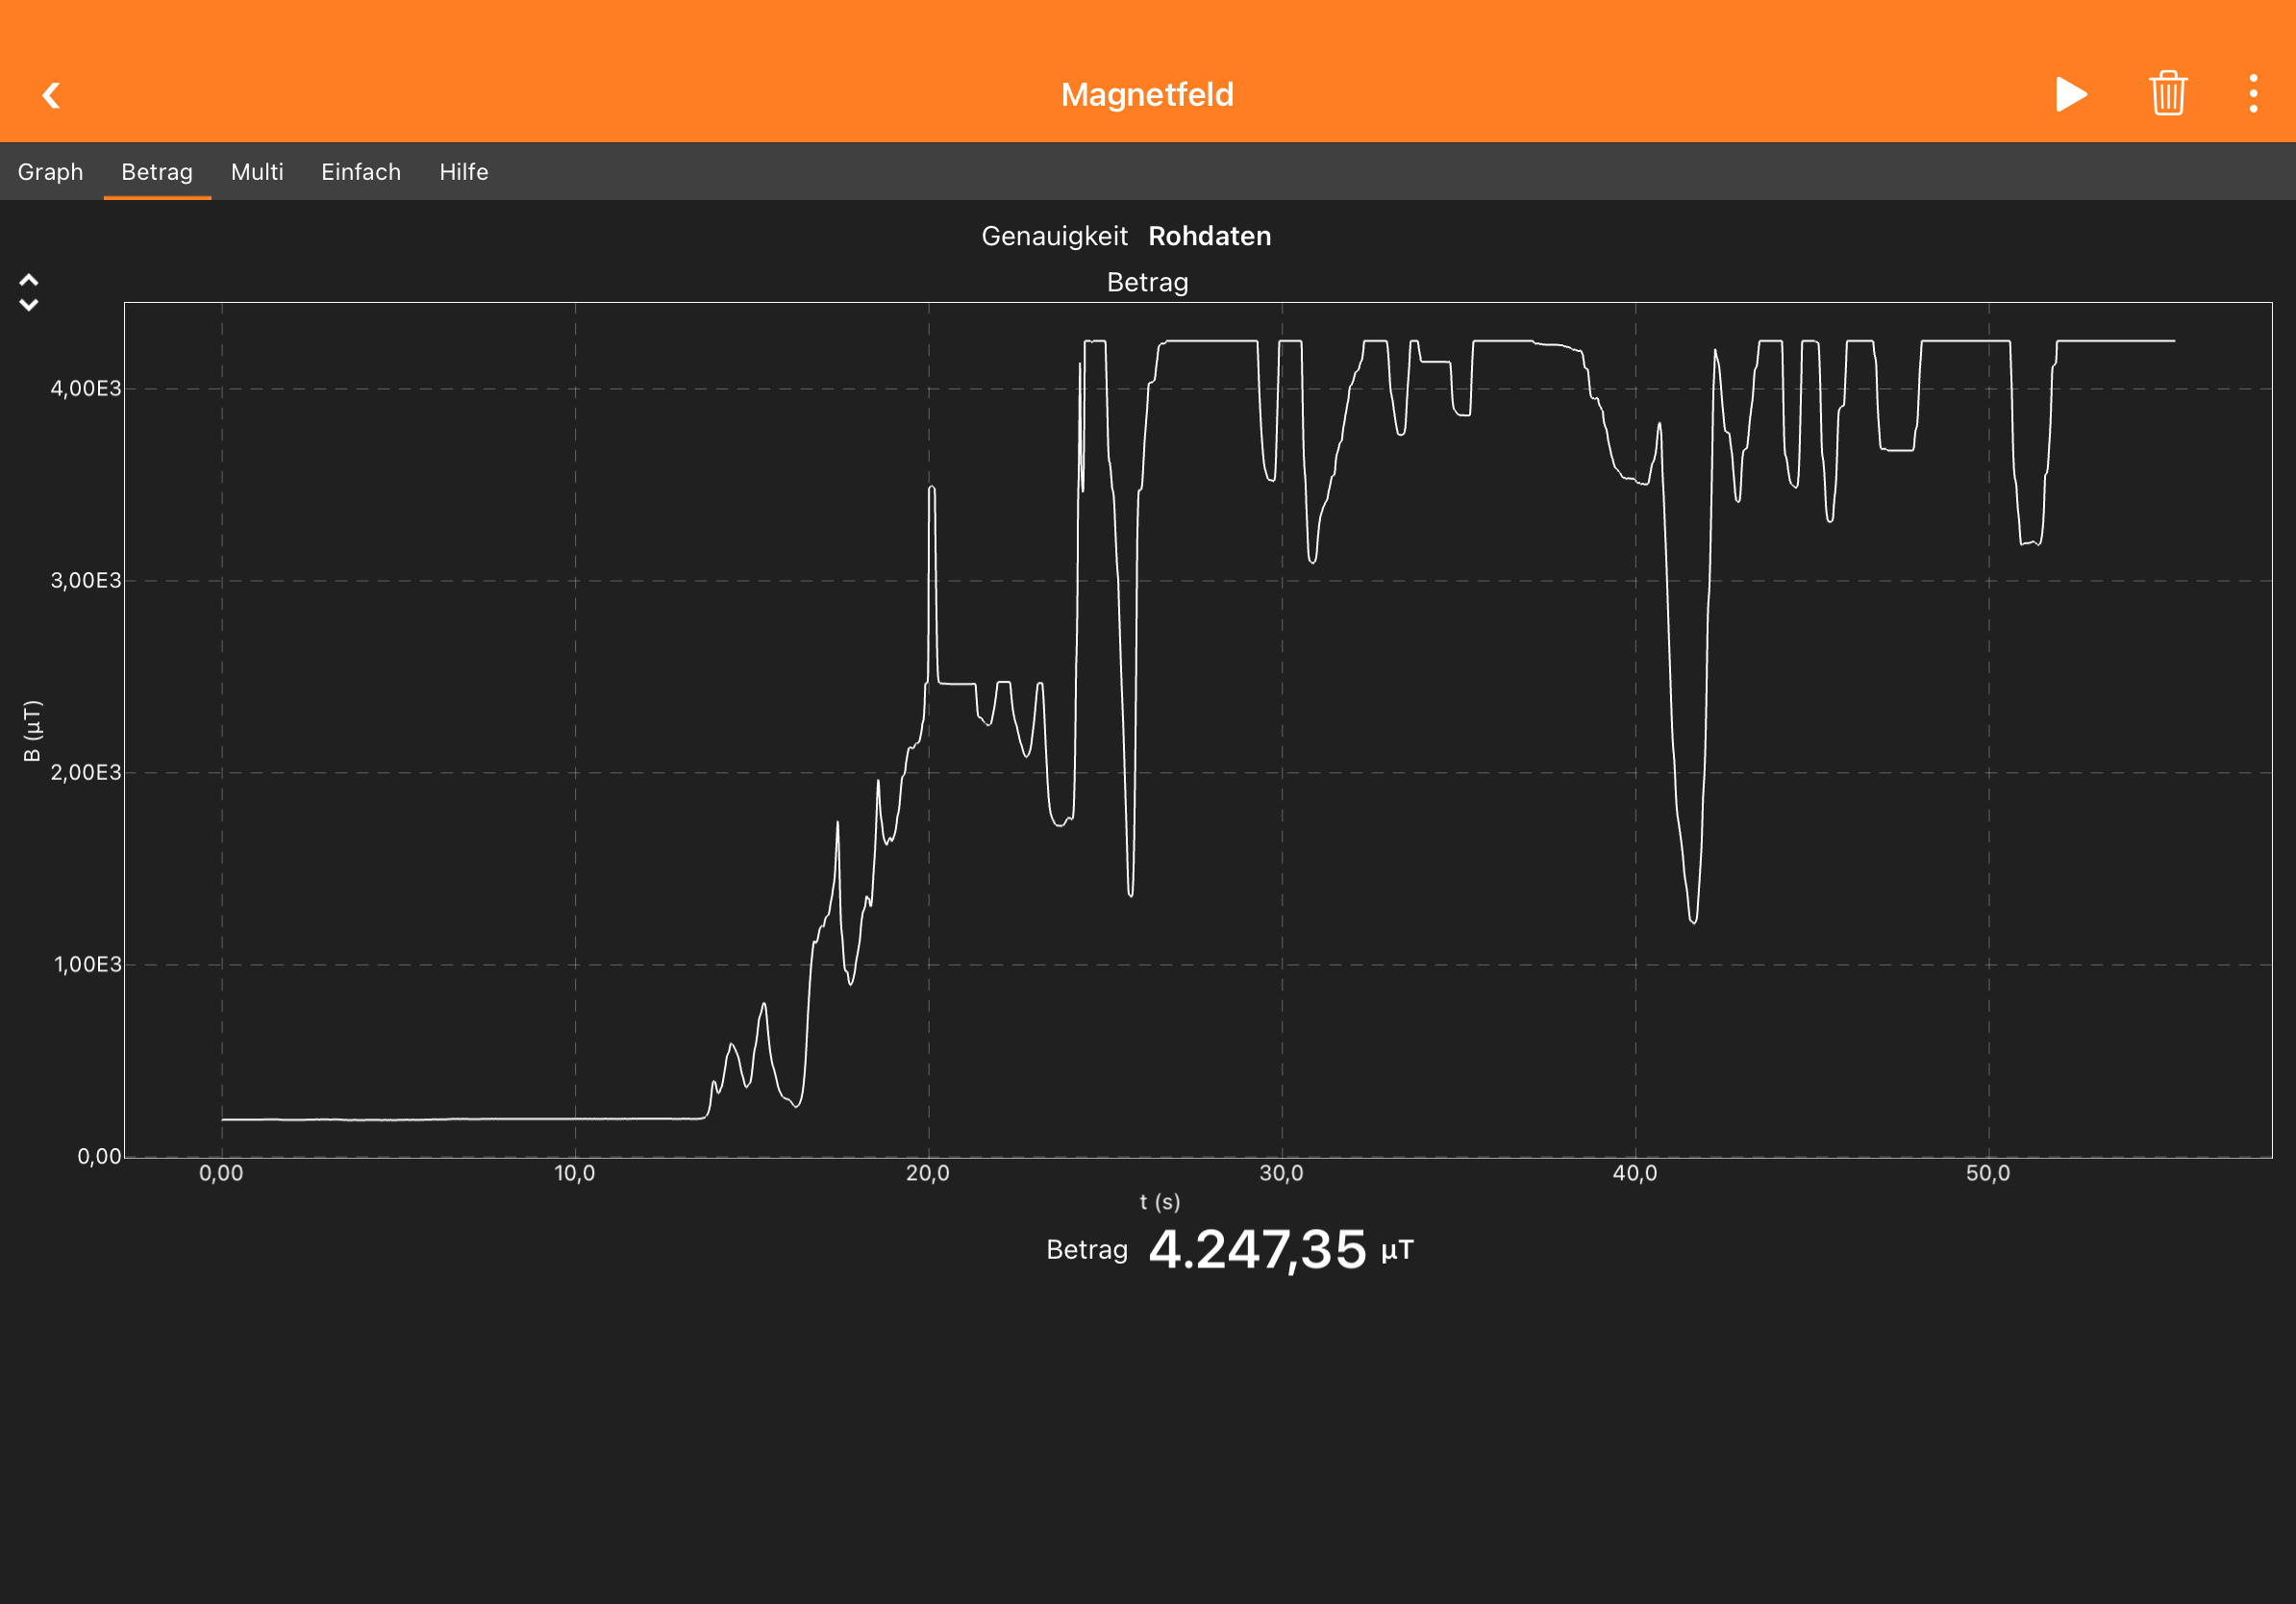Select the Betrag tab
The image size is (2296, 1604).
point(157,172)
